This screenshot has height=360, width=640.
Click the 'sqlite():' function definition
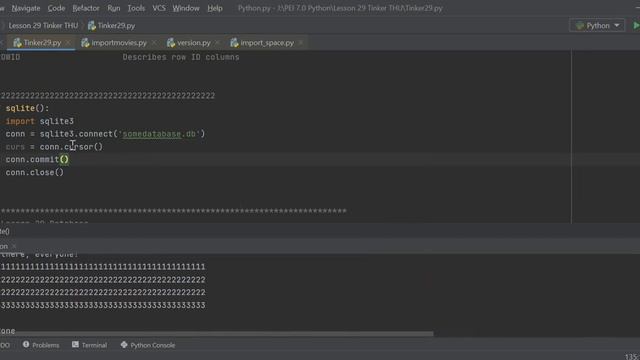(x=27, y=108)
